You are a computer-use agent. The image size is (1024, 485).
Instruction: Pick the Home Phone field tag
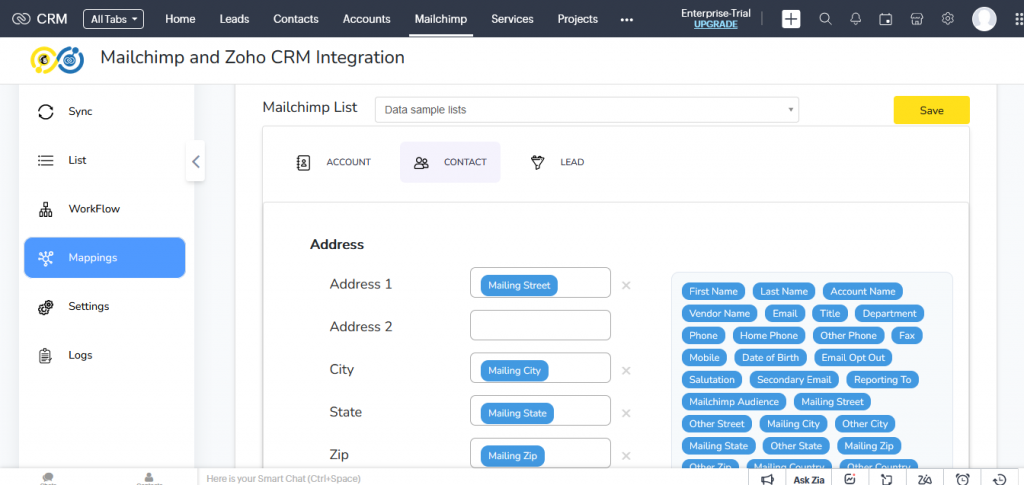pyautogui.click(x=769, y=336)
